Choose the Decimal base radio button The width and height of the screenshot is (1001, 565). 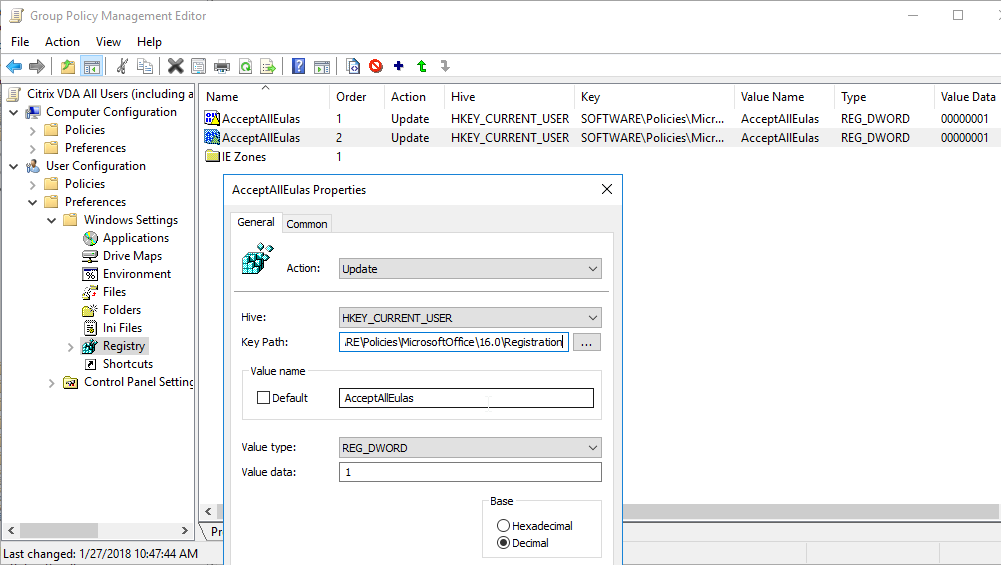[503, 543]
